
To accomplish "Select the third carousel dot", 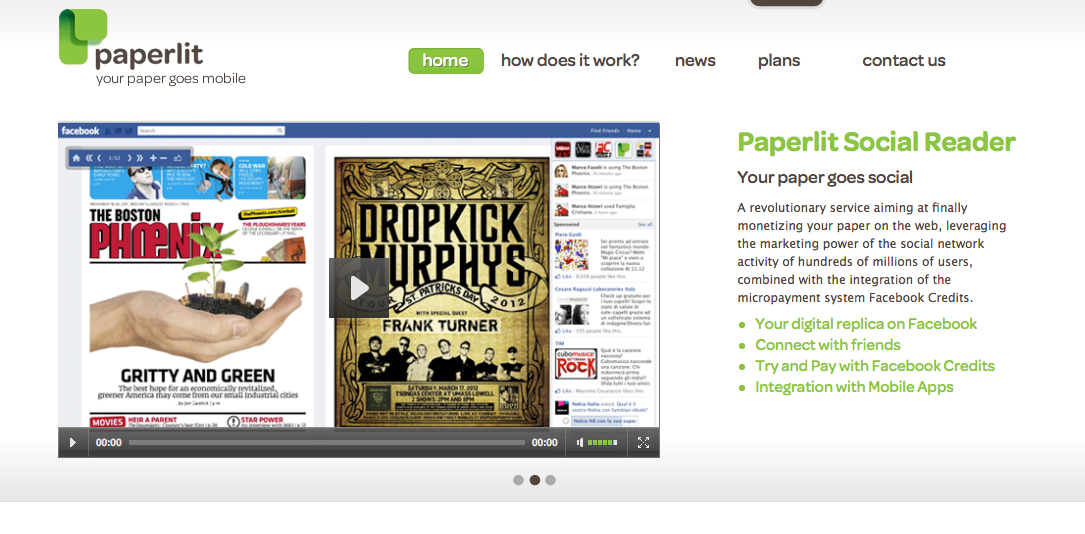I will pos(550,480).
